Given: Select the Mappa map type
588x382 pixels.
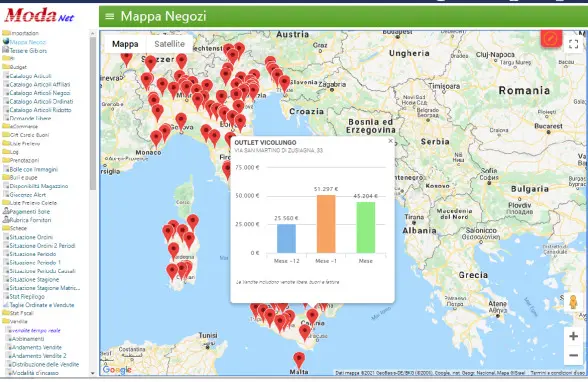Looking at the screenshot, I should 125,44.
